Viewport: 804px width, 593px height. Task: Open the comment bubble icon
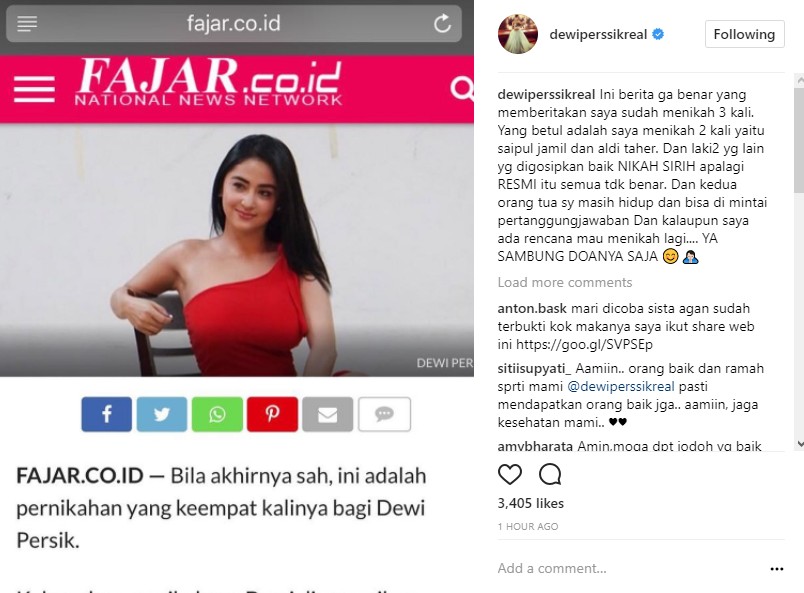click(x=550, y=475)
